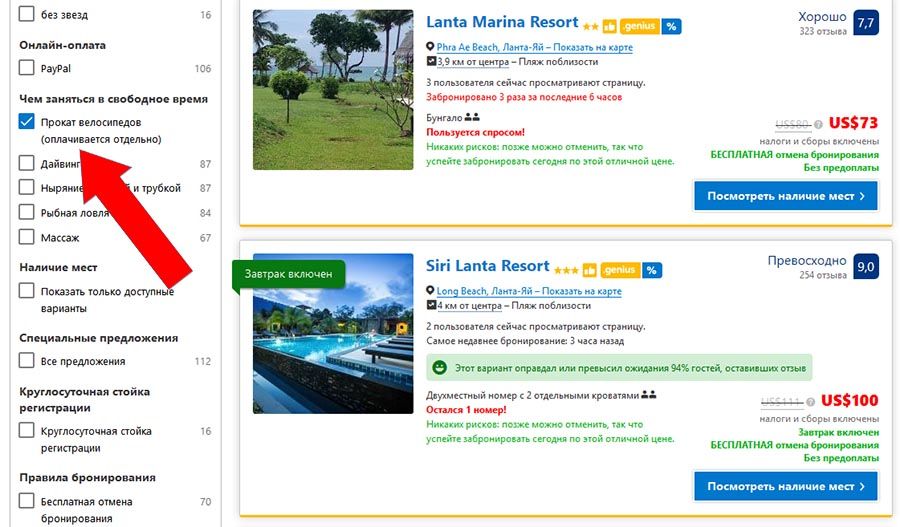This screenshot has width=900, height=527.
Task: Enable Показать только доступные варианты
Action: pos(27,291)
